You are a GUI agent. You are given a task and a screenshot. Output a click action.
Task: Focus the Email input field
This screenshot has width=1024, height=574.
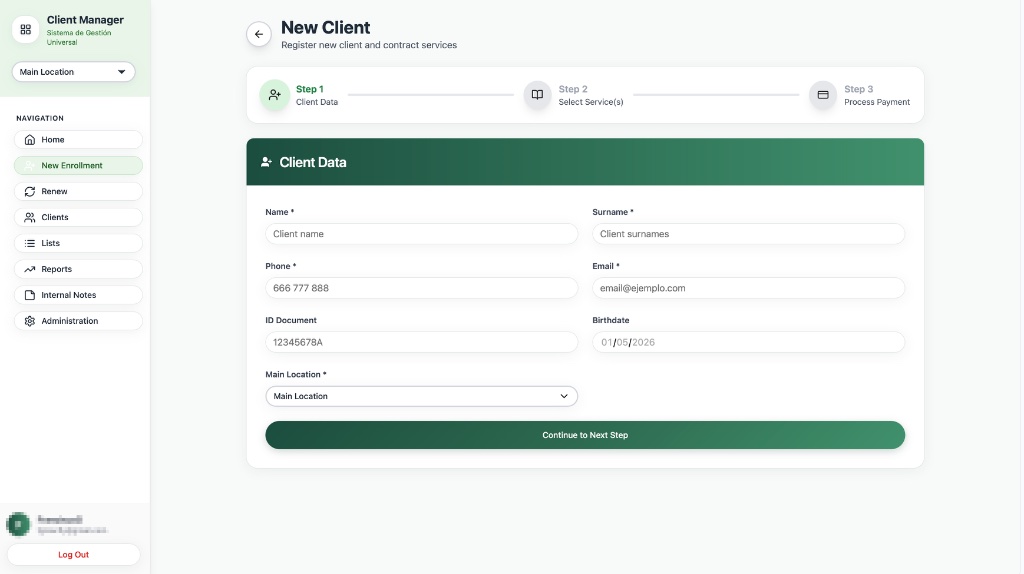coord(748,288)
